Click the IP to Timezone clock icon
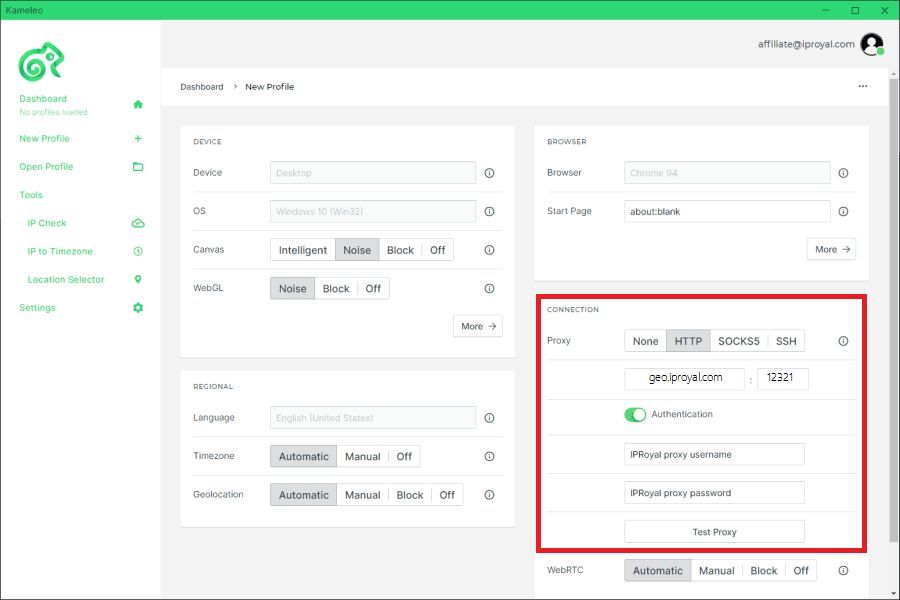Viewport: 900px width, 600px height. click(138, 251)
